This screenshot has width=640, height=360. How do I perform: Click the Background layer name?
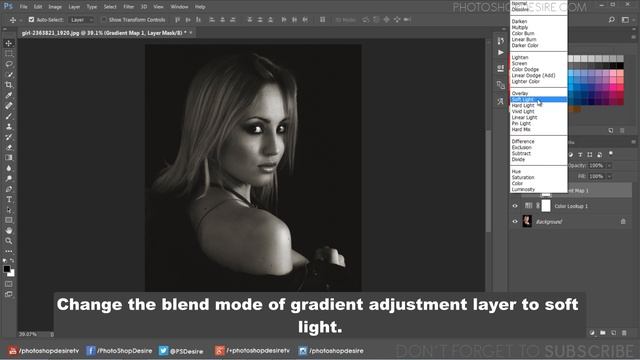(x=549, y=222)
